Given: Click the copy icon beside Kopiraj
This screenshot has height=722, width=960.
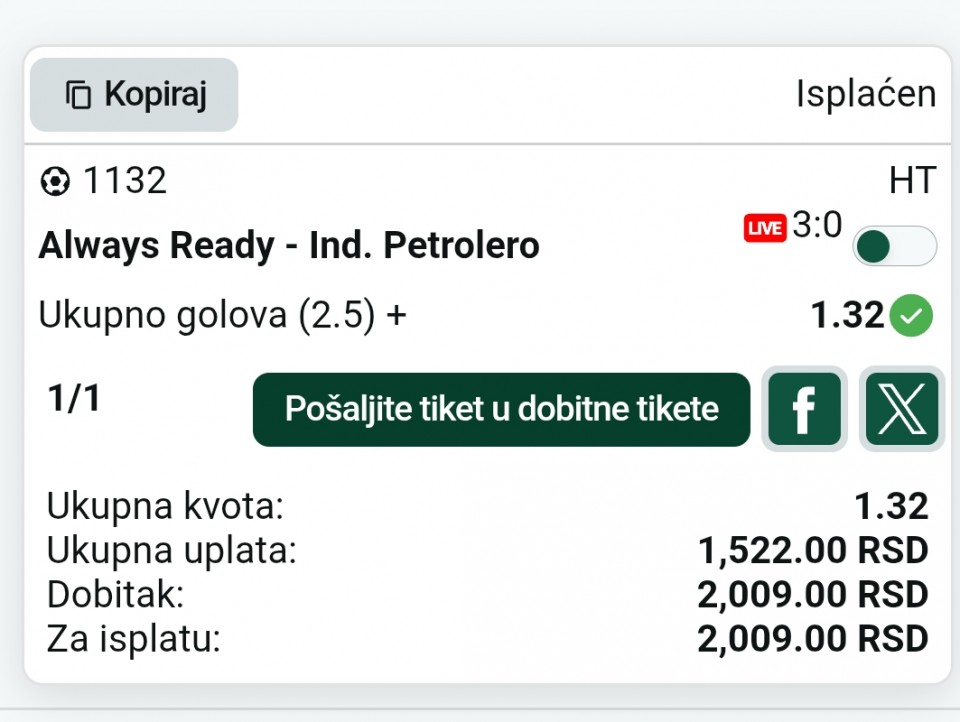Looking at the screenshot, I should pyautogui.click(x=78, y=95).
